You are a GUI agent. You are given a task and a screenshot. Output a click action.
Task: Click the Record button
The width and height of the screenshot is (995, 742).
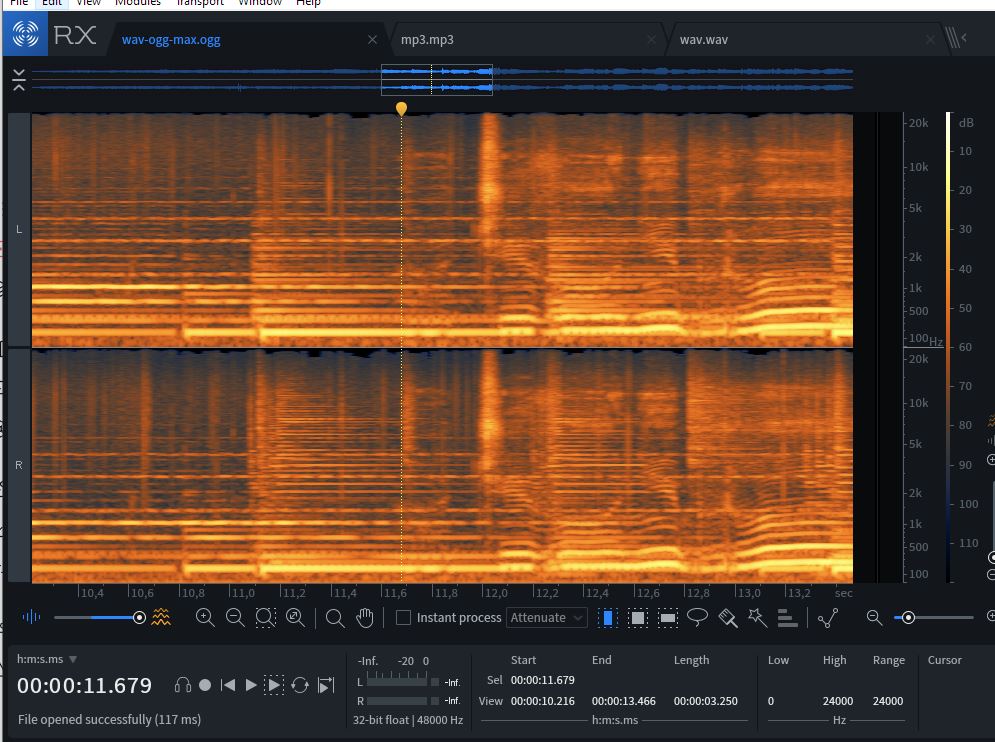pyautogui.click(x=205, y=685)
